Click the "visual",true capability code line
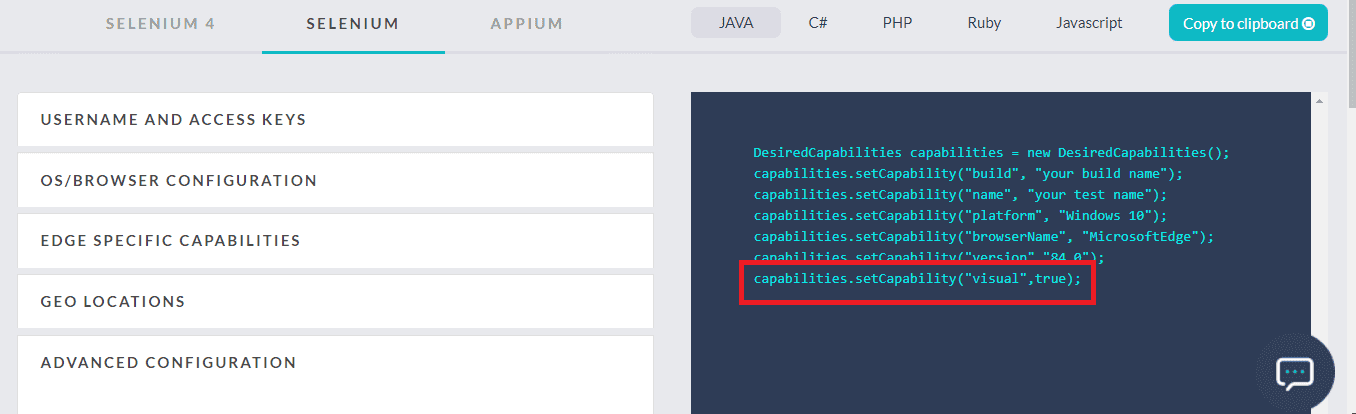1356x414 pixels. (x=917, y=278)
